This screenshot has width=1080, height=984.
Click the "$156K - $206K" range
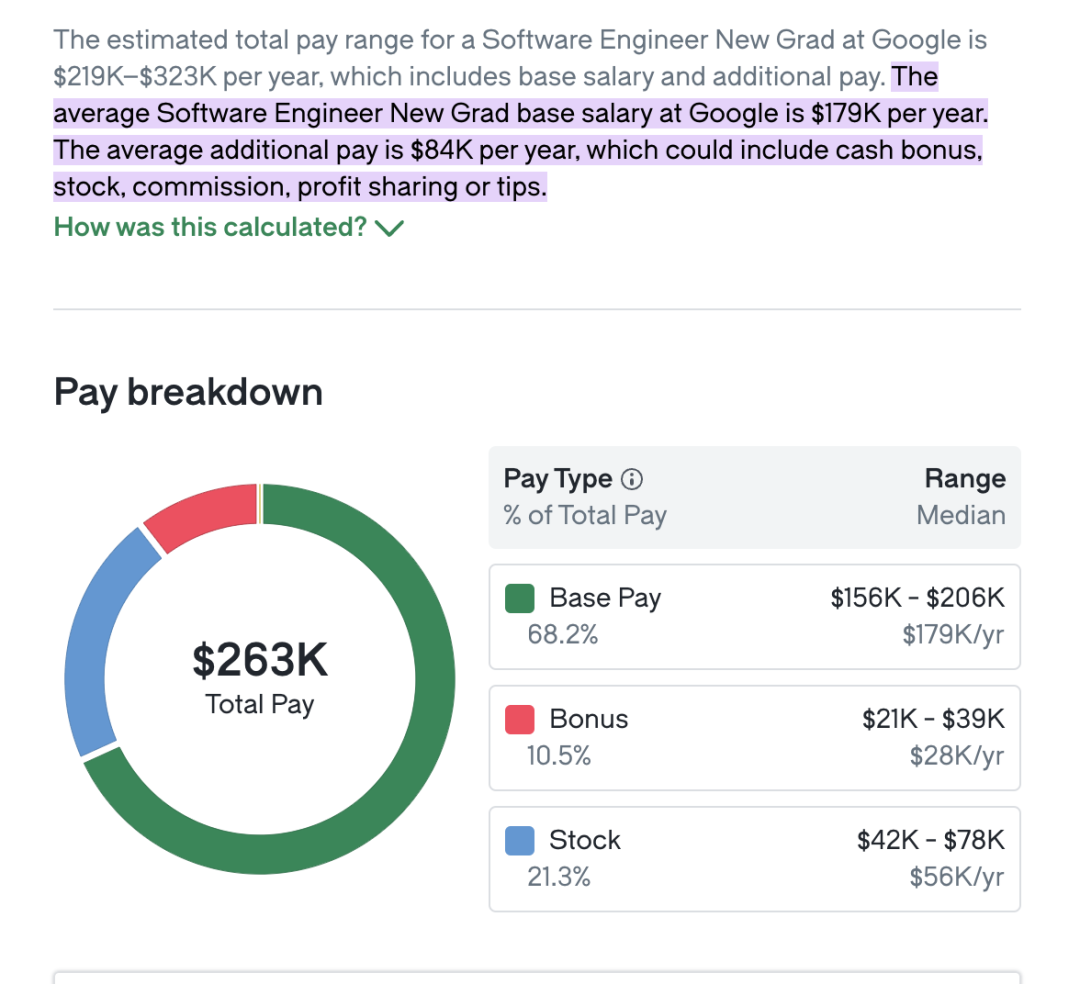point(917,598)
